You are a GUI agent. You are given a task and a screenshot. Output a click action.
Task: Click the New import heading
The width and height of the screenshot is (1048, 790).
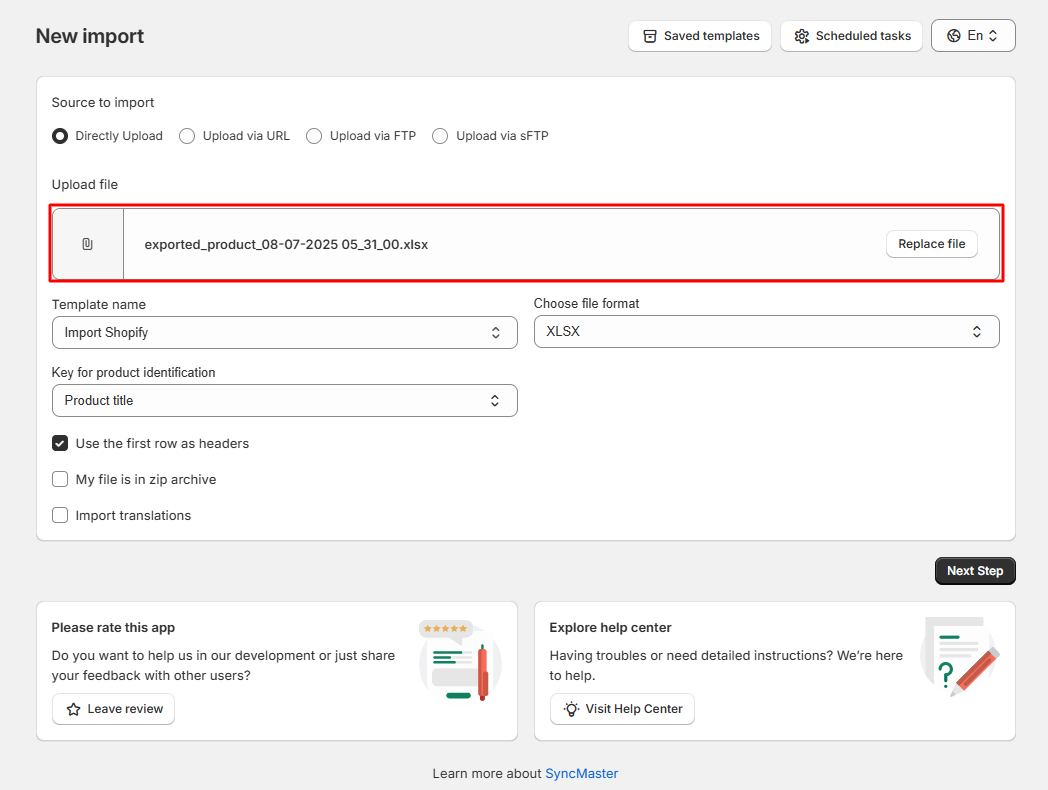click(x=90, y=36)
